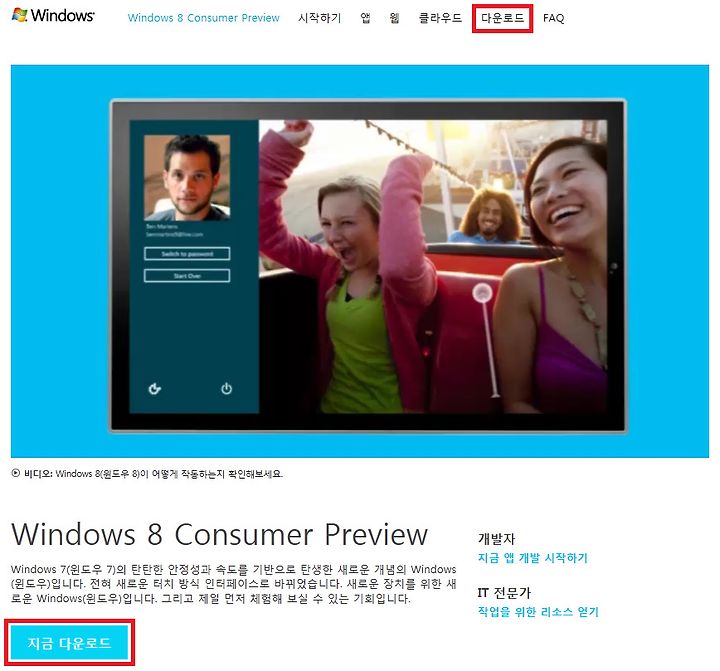Click the IT 전문가 heading text
The image size is (720, 671).
pos(504,593)
